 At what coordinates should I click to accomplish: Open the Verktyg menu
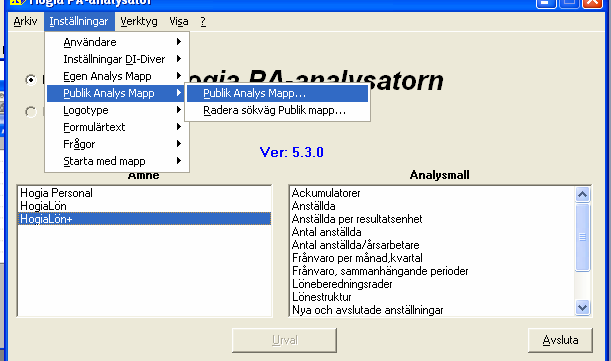(x=139, y=21)
